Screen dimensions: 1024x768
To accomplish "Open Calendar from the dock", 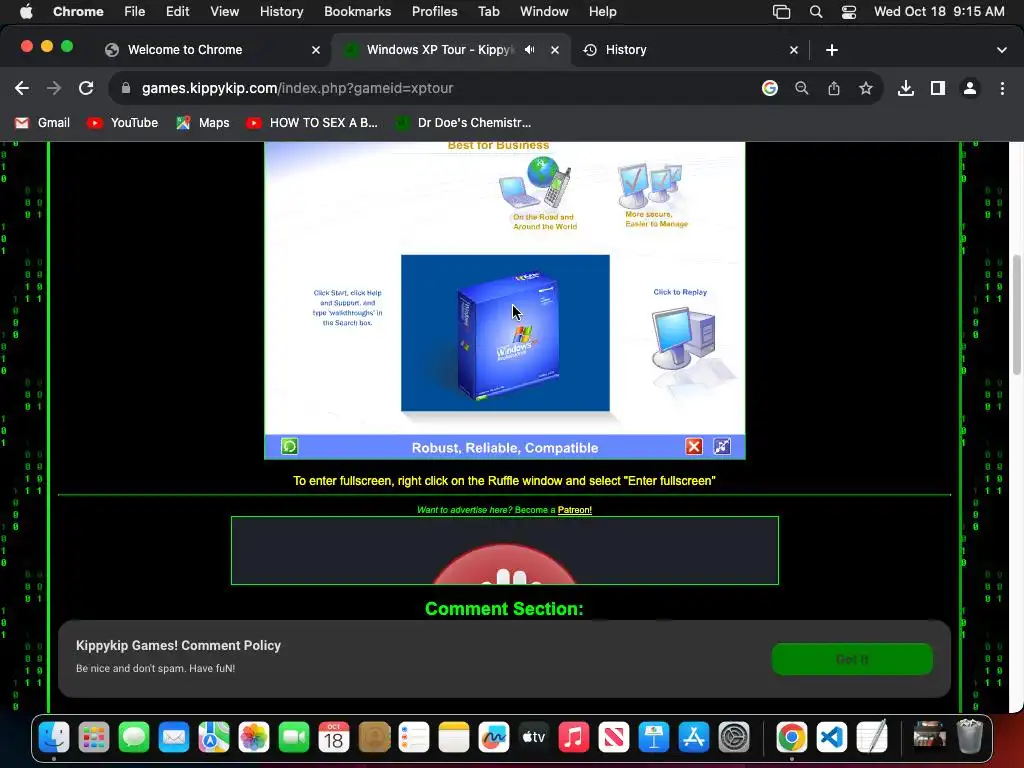I will point(334,737).
